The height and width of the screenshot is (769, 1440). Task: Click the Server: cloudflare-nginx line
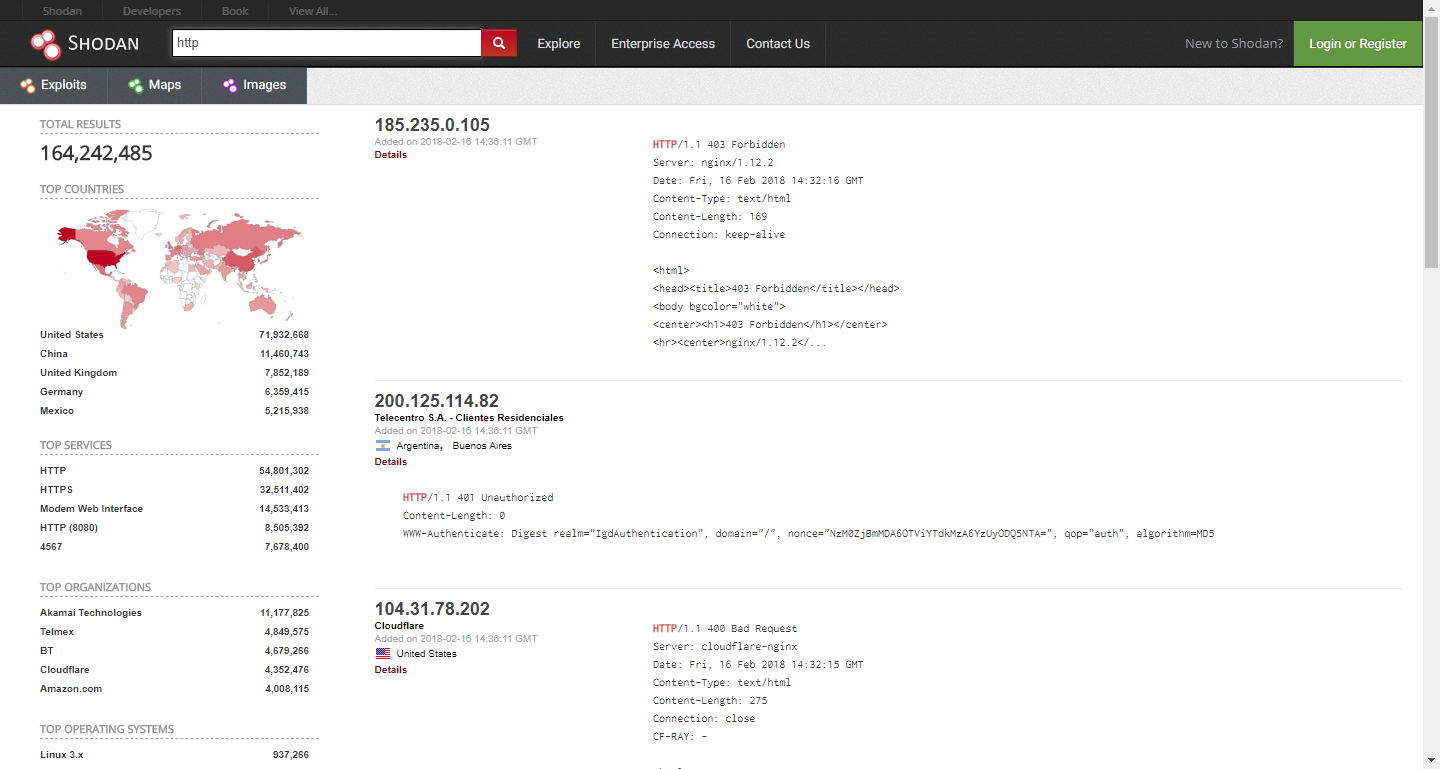point(725,647)
